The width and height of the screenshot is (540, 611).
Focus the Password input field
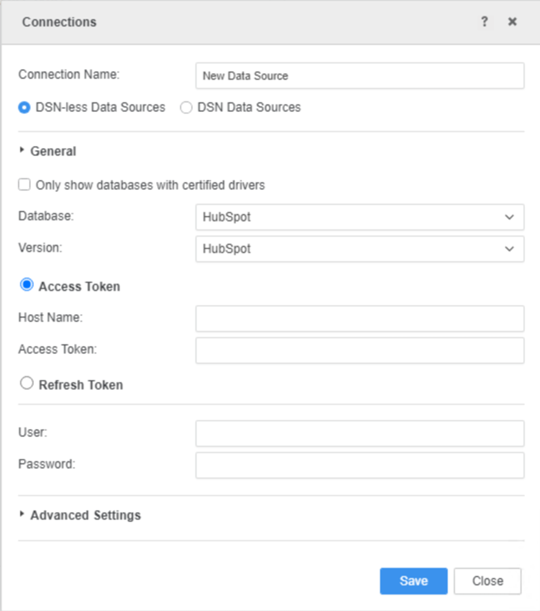point(360,465)
